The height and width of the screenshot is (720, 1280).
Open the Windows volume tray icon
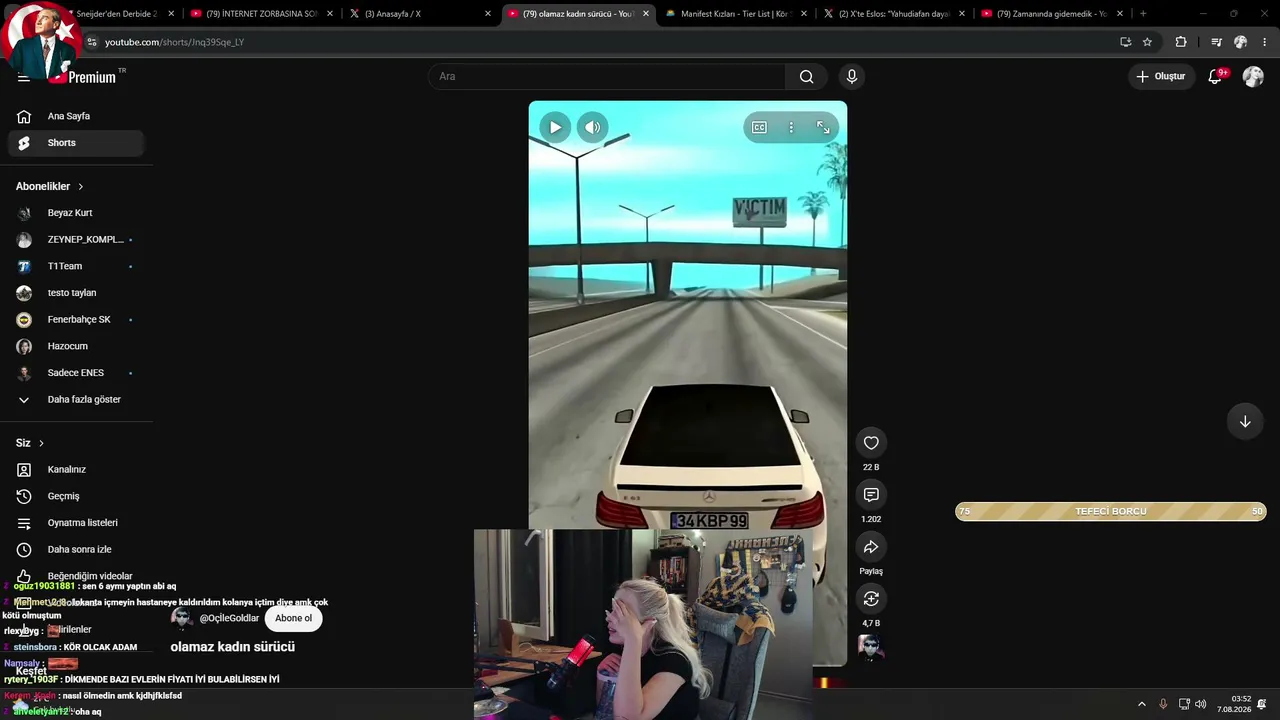coord(1200,704)
